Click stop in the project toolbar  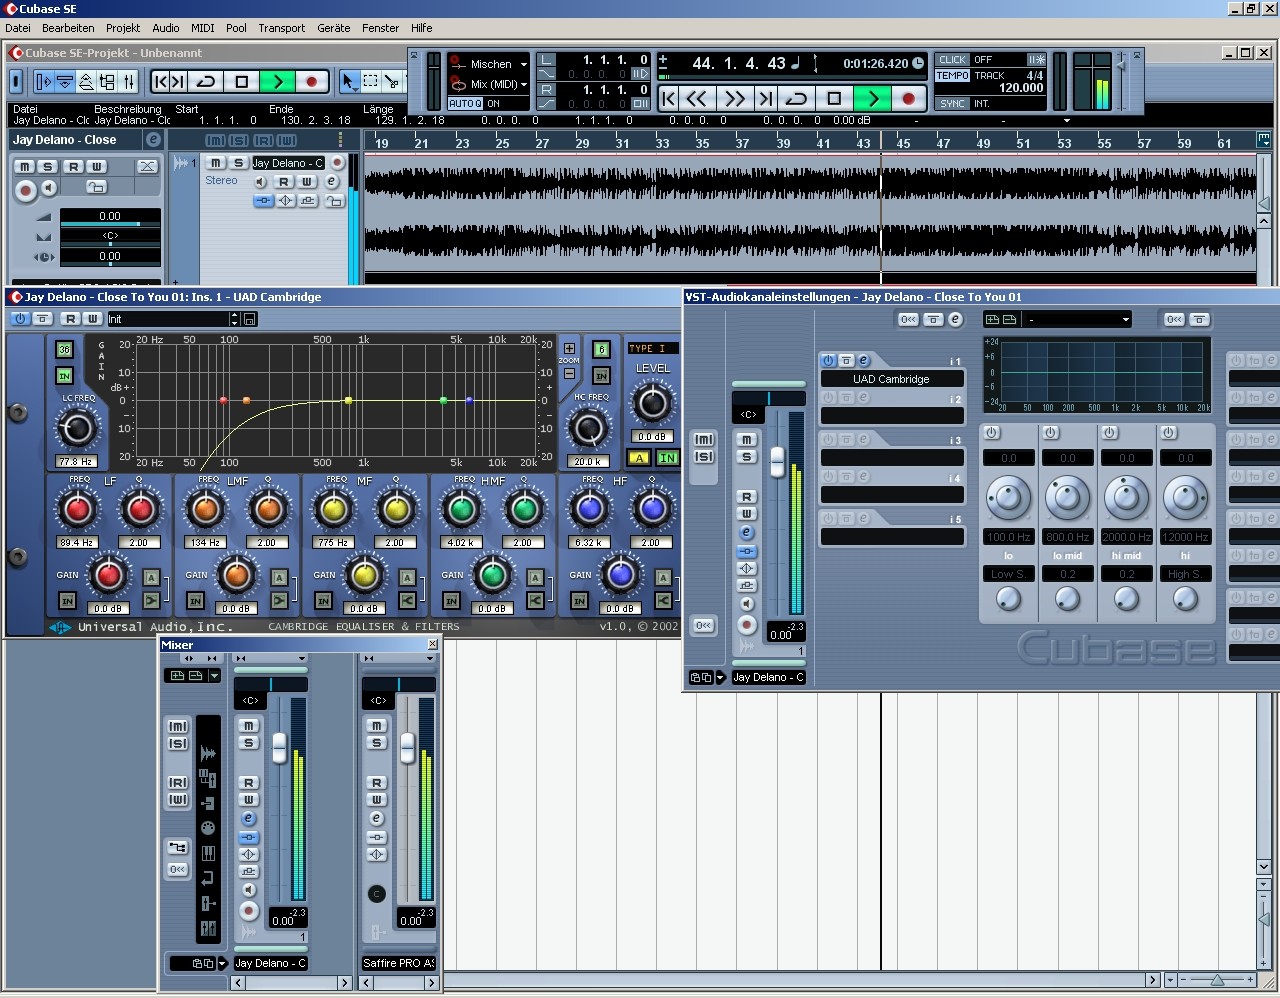pyautogui.click(x=242, y=81)
